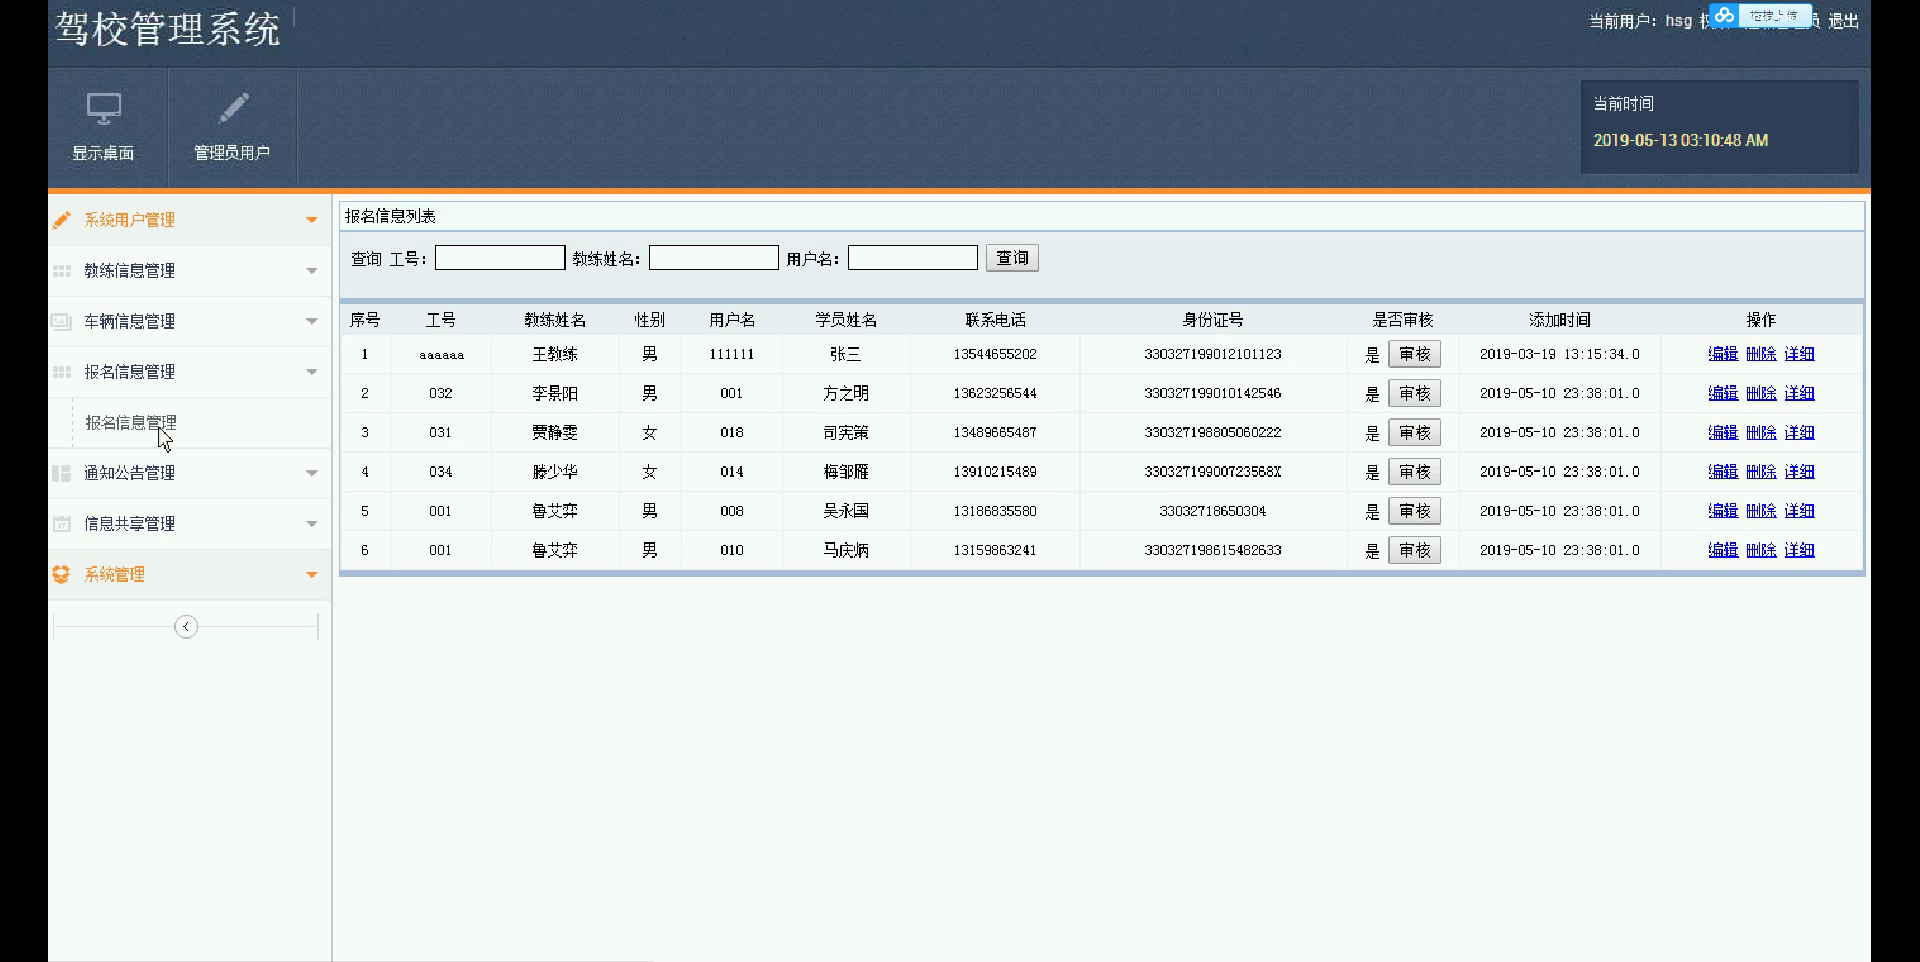Click coach name 王教练 in the table

(555, 354)
